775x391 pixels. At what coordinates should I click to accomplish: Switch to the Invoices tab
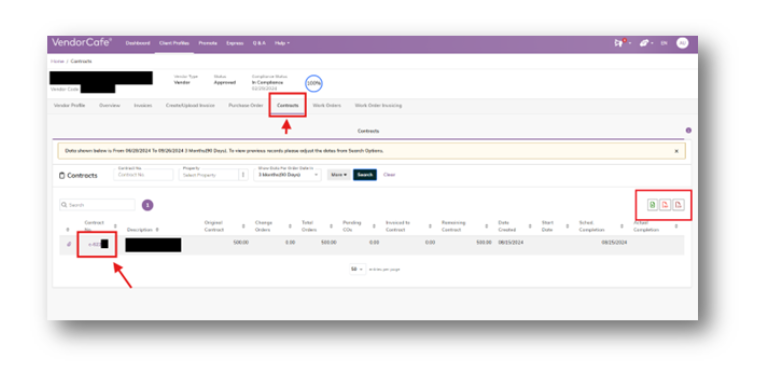point(143,106)
